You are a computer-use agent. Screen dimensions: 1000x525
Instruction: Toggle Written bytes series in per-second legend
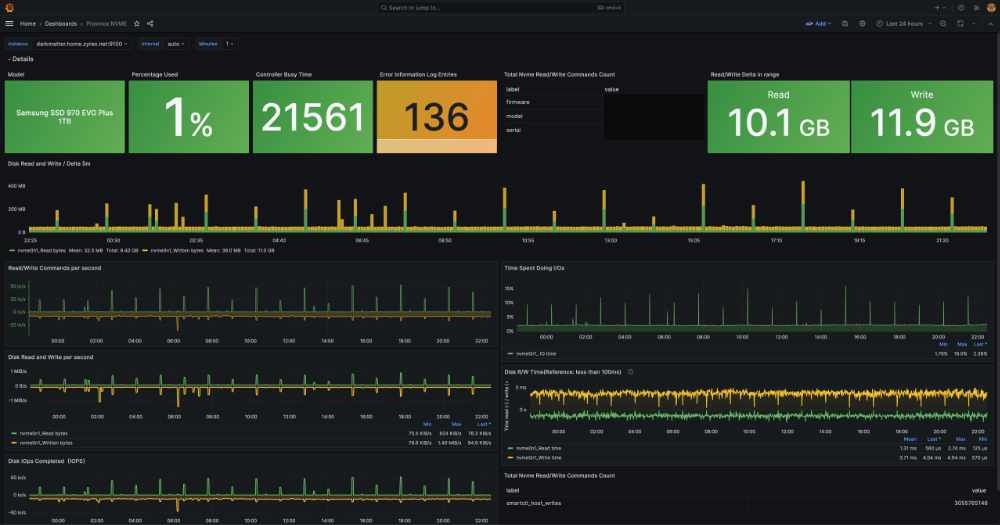click(46, 443)
